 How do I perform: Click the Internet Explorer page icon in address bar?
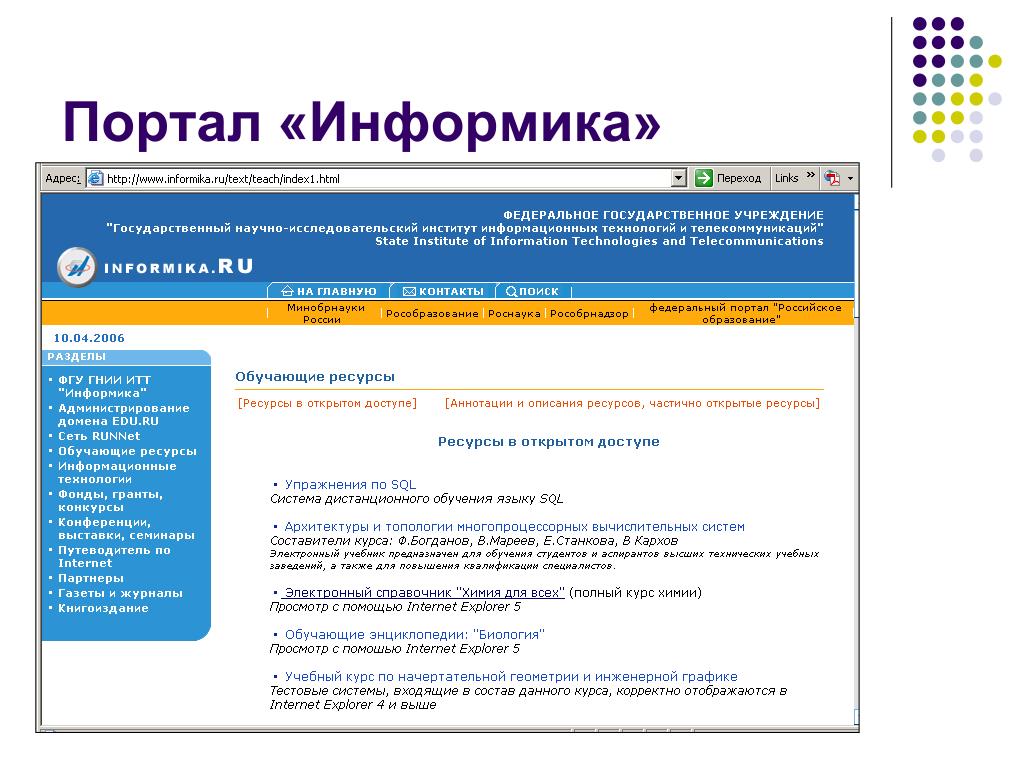click(x=96, y=178)
